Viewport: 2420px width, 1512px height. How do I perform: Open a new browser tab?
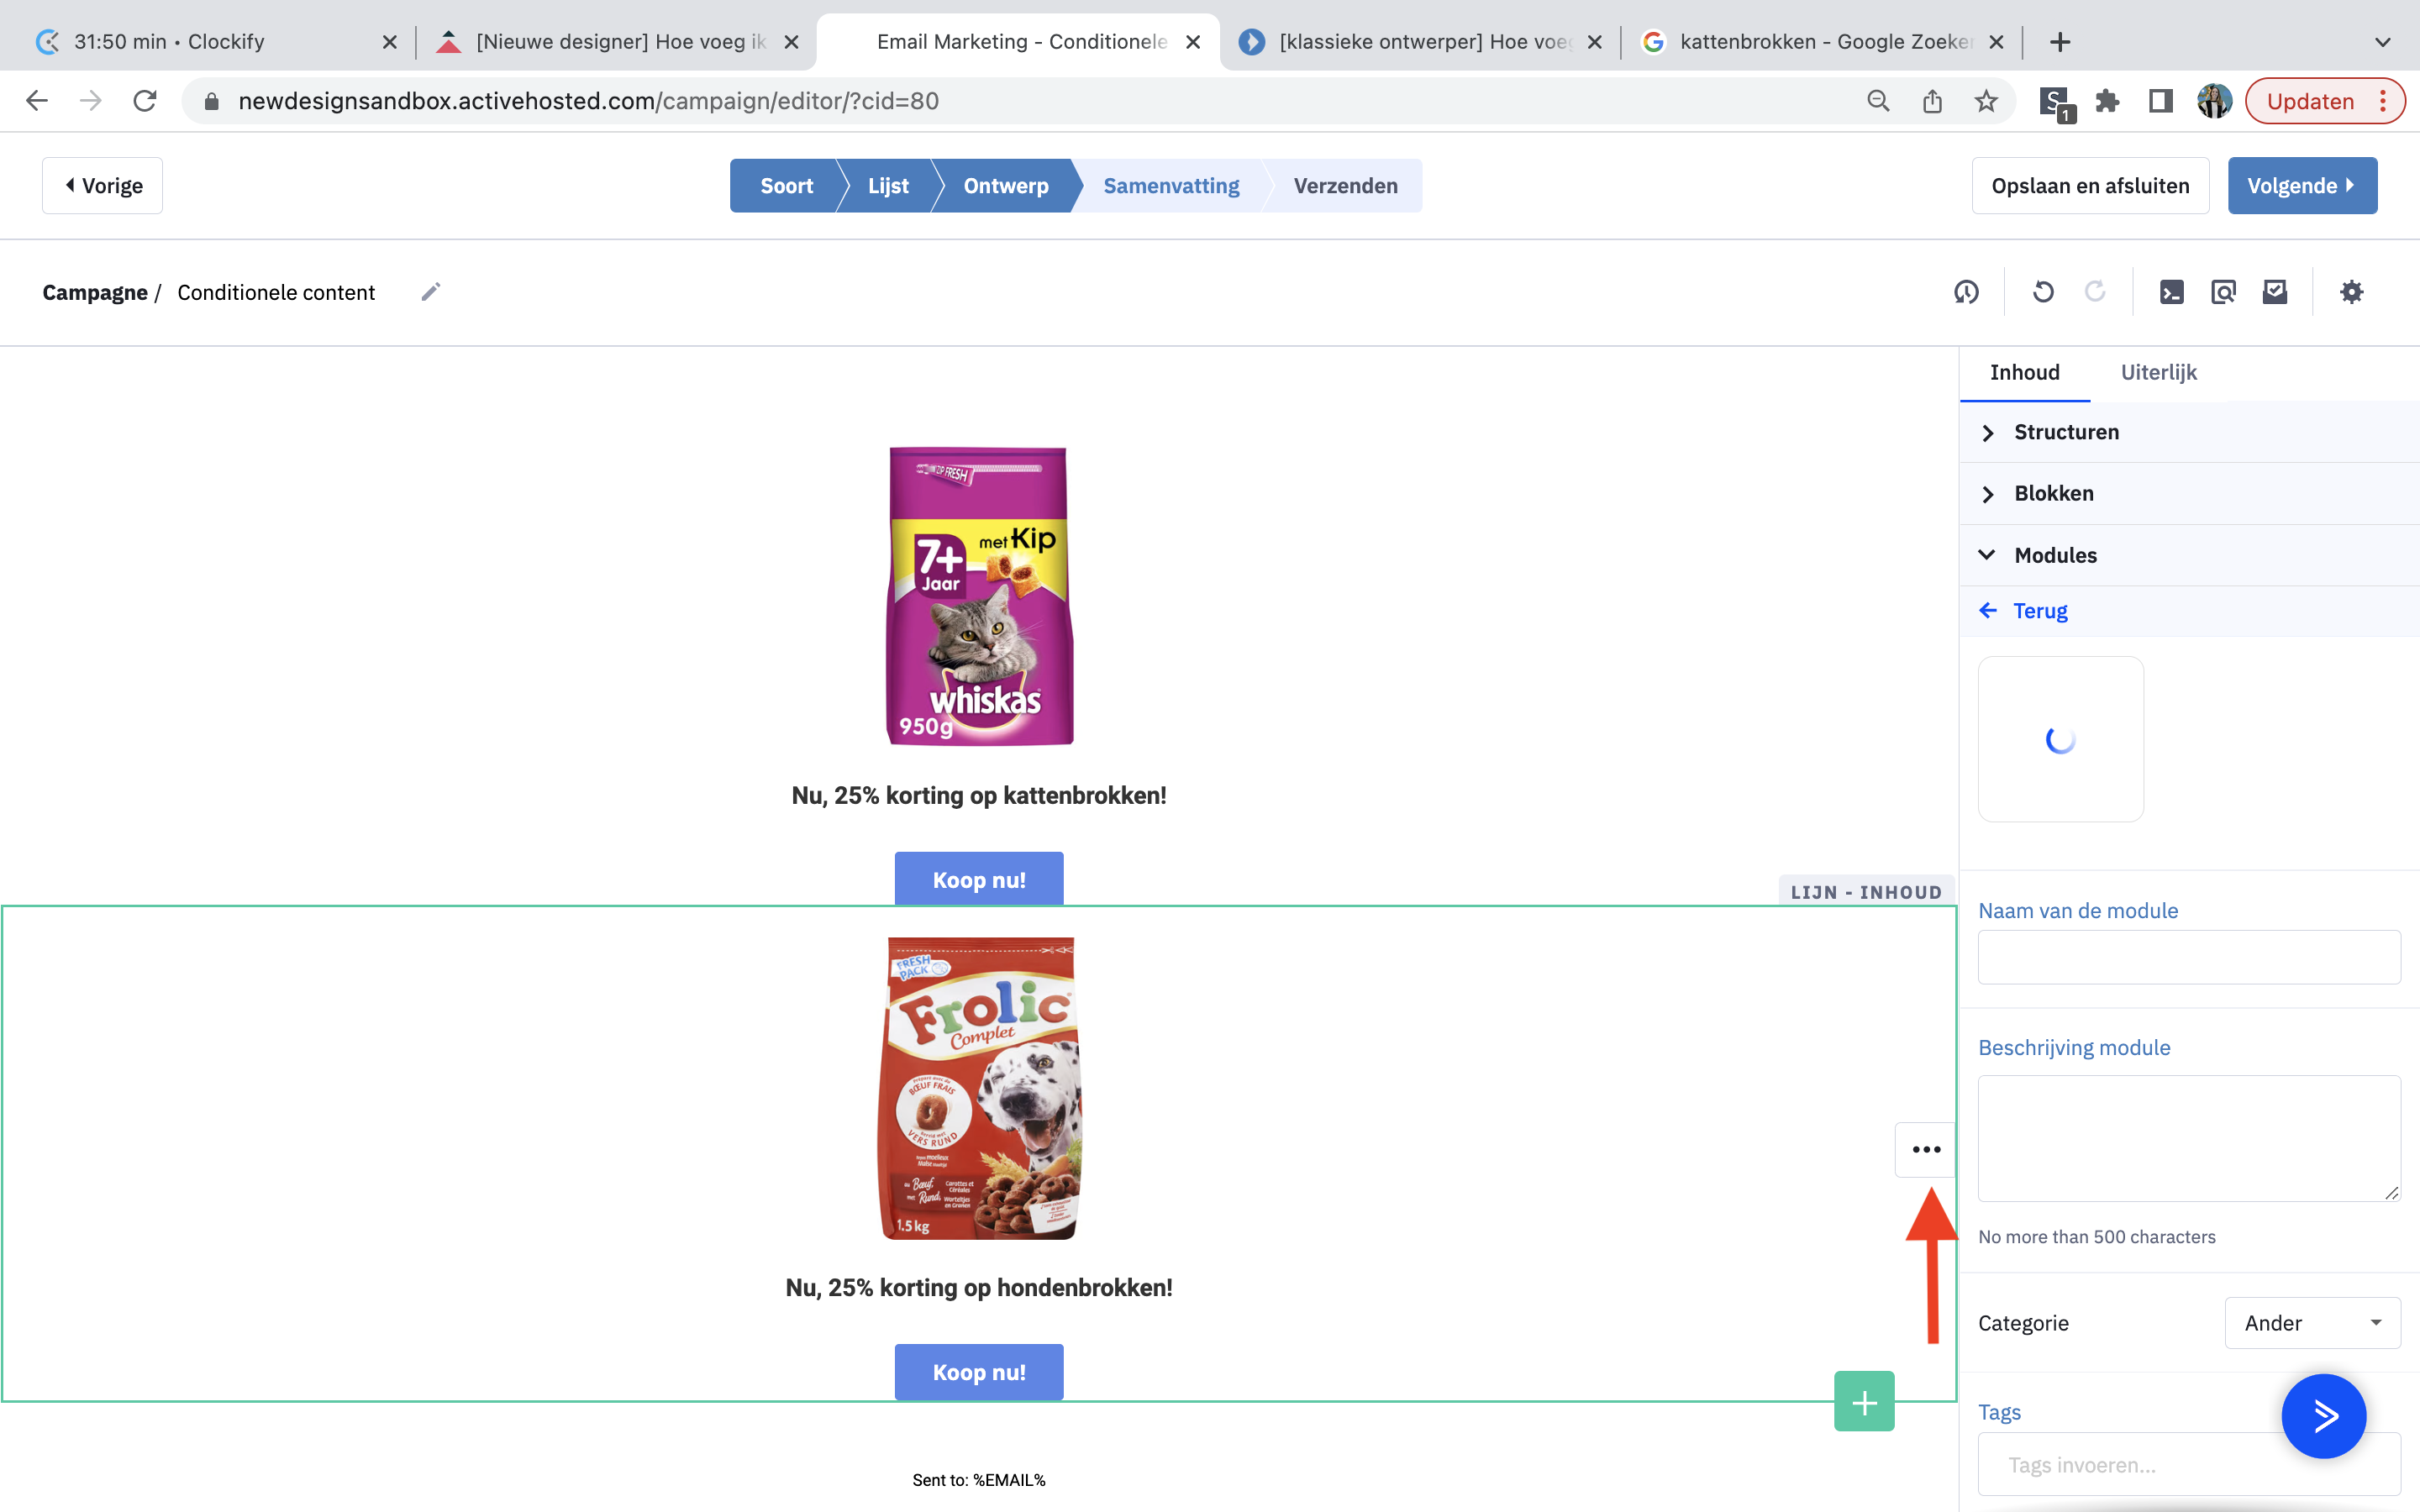pyautogui.click(x=2060, y=42)
